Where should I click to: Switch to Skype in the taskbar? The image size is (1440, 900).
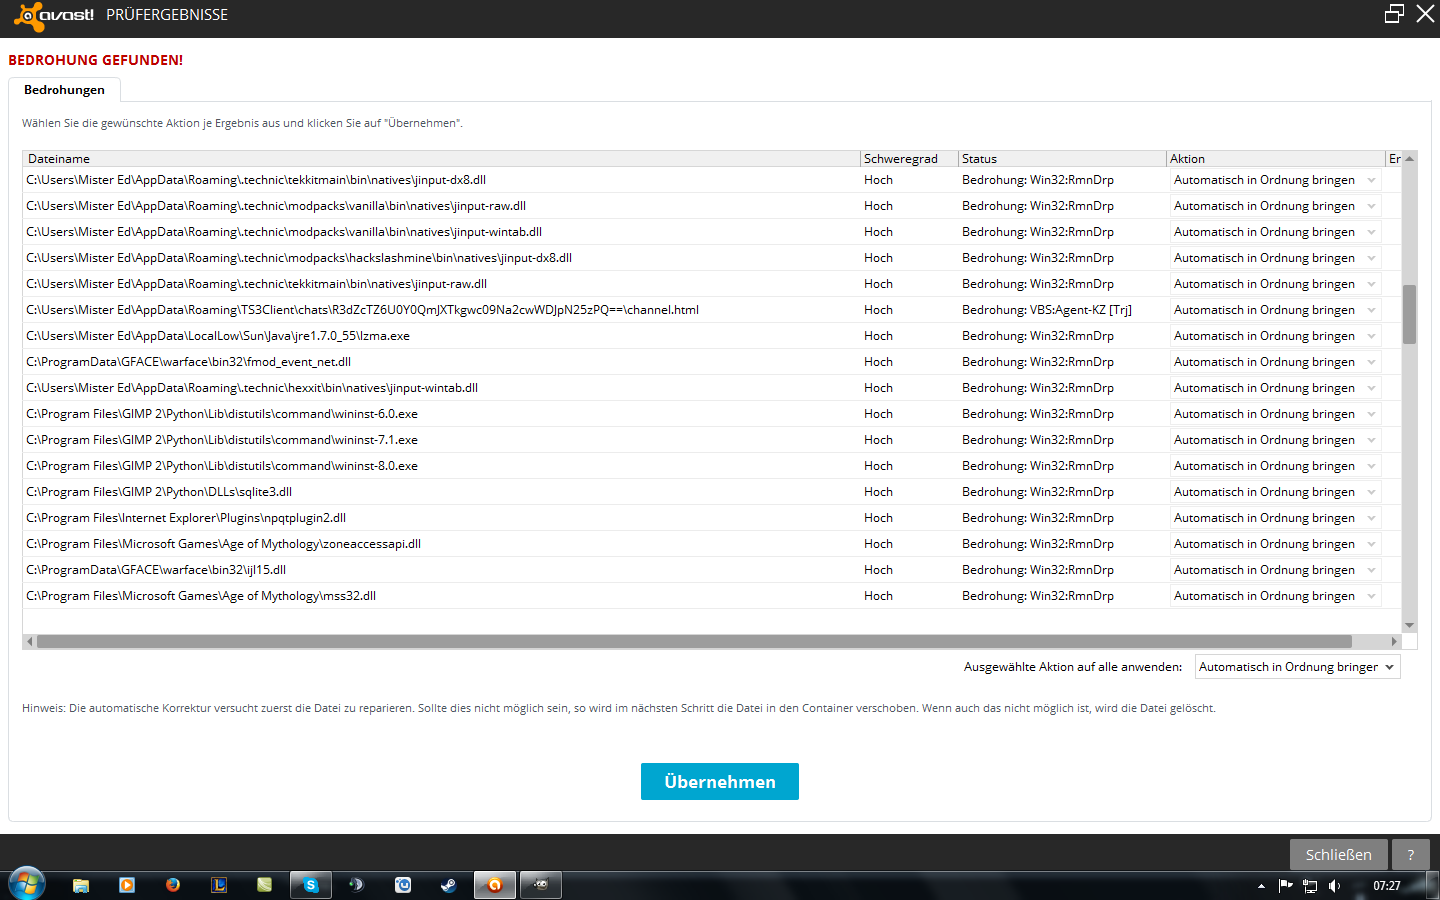[x=311, y=885]
